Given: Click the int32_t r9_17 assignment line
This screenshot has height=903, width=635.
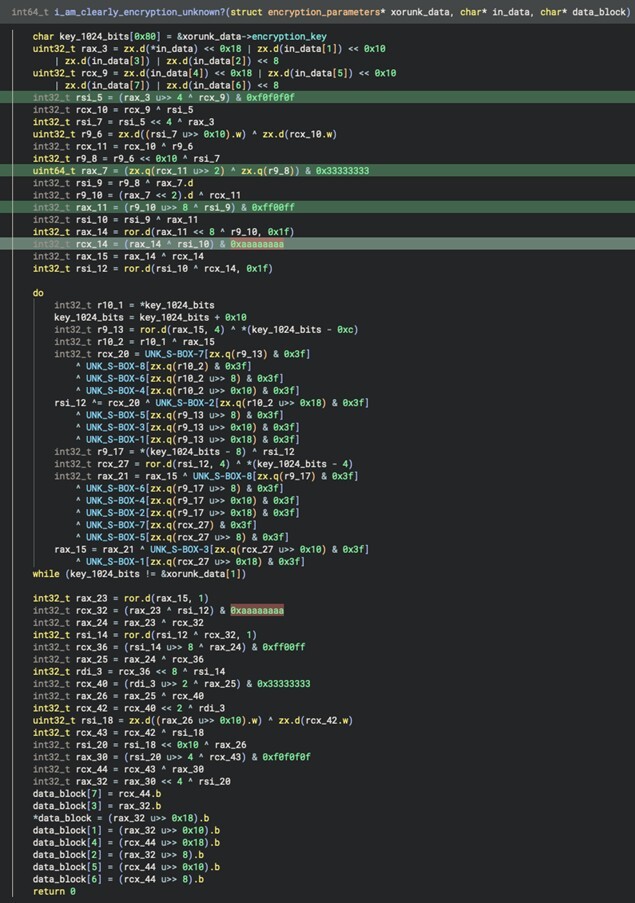Looking at the screenshot, I should 174,452.
